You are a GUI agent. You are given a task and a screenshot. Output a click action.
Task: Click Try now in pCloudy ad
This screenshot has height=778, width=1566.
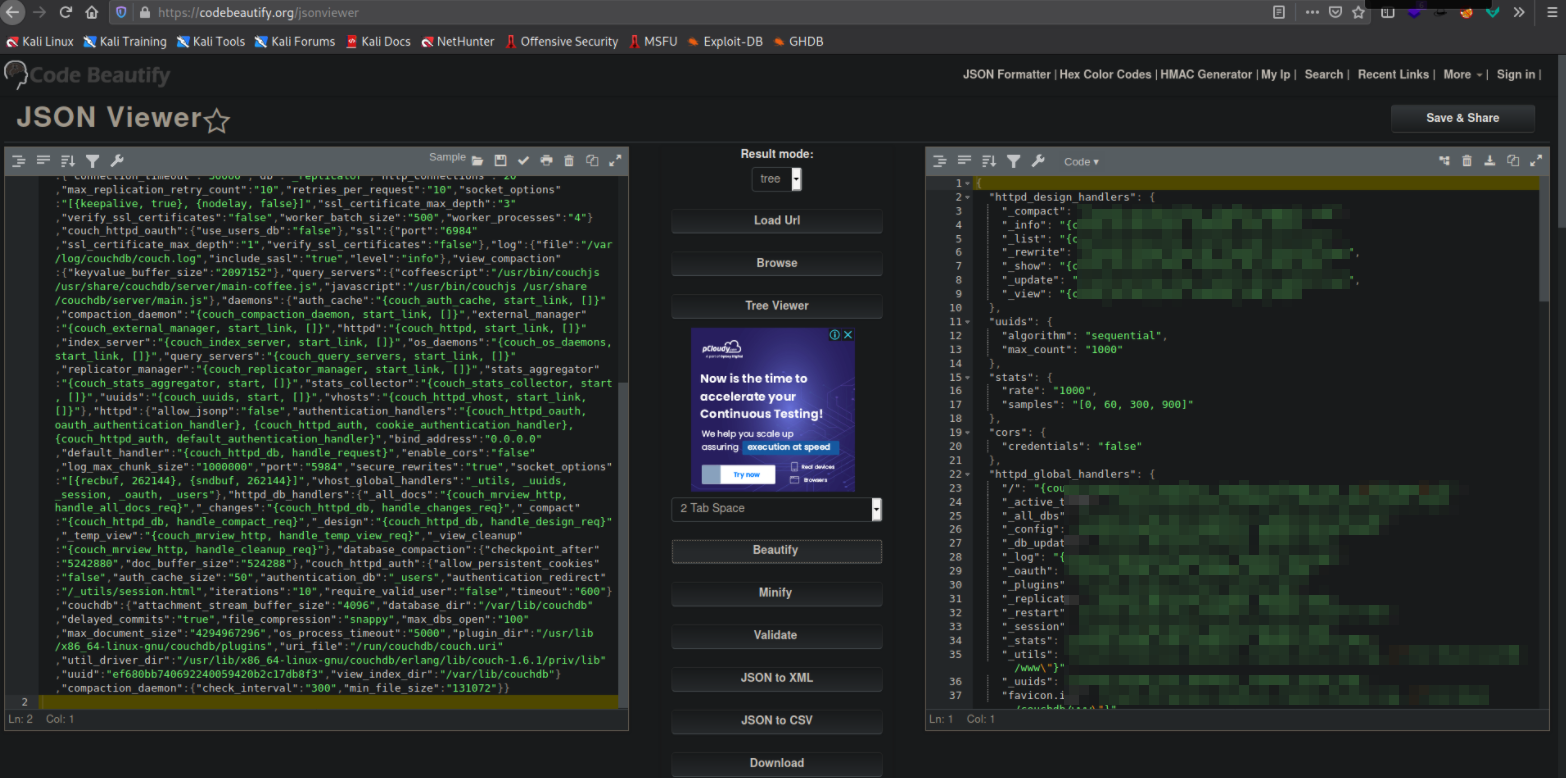[x=739, y=475]
